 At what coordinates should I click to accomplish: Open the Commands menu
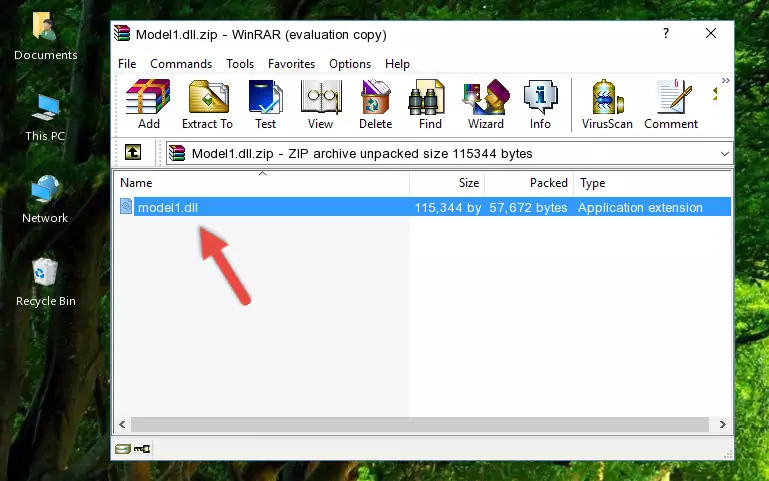click(x=181, y=64)
